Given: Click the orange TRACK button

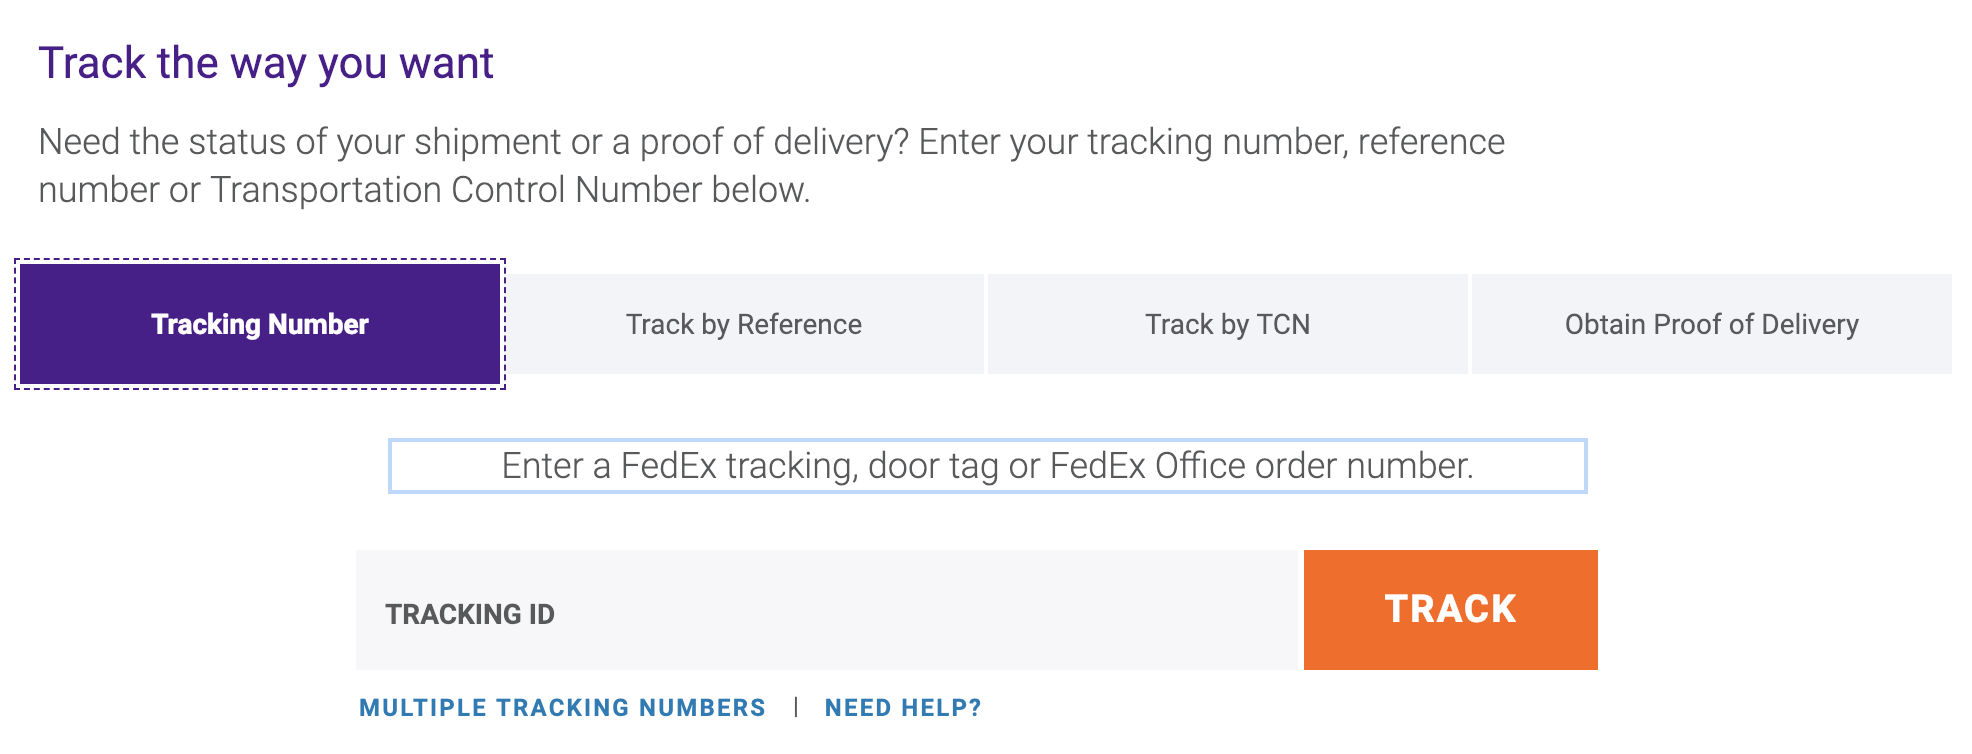Looking at the screenshot, I should [x=1451, y=610].
